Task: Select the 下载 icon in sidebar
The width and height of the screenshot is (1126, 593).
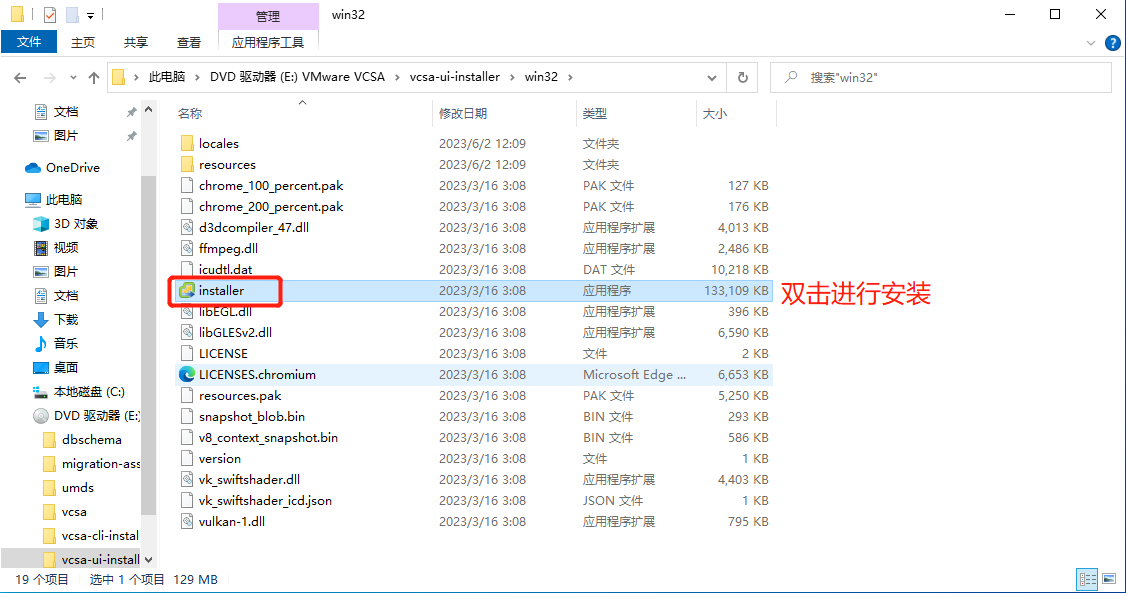Action: 41,319
